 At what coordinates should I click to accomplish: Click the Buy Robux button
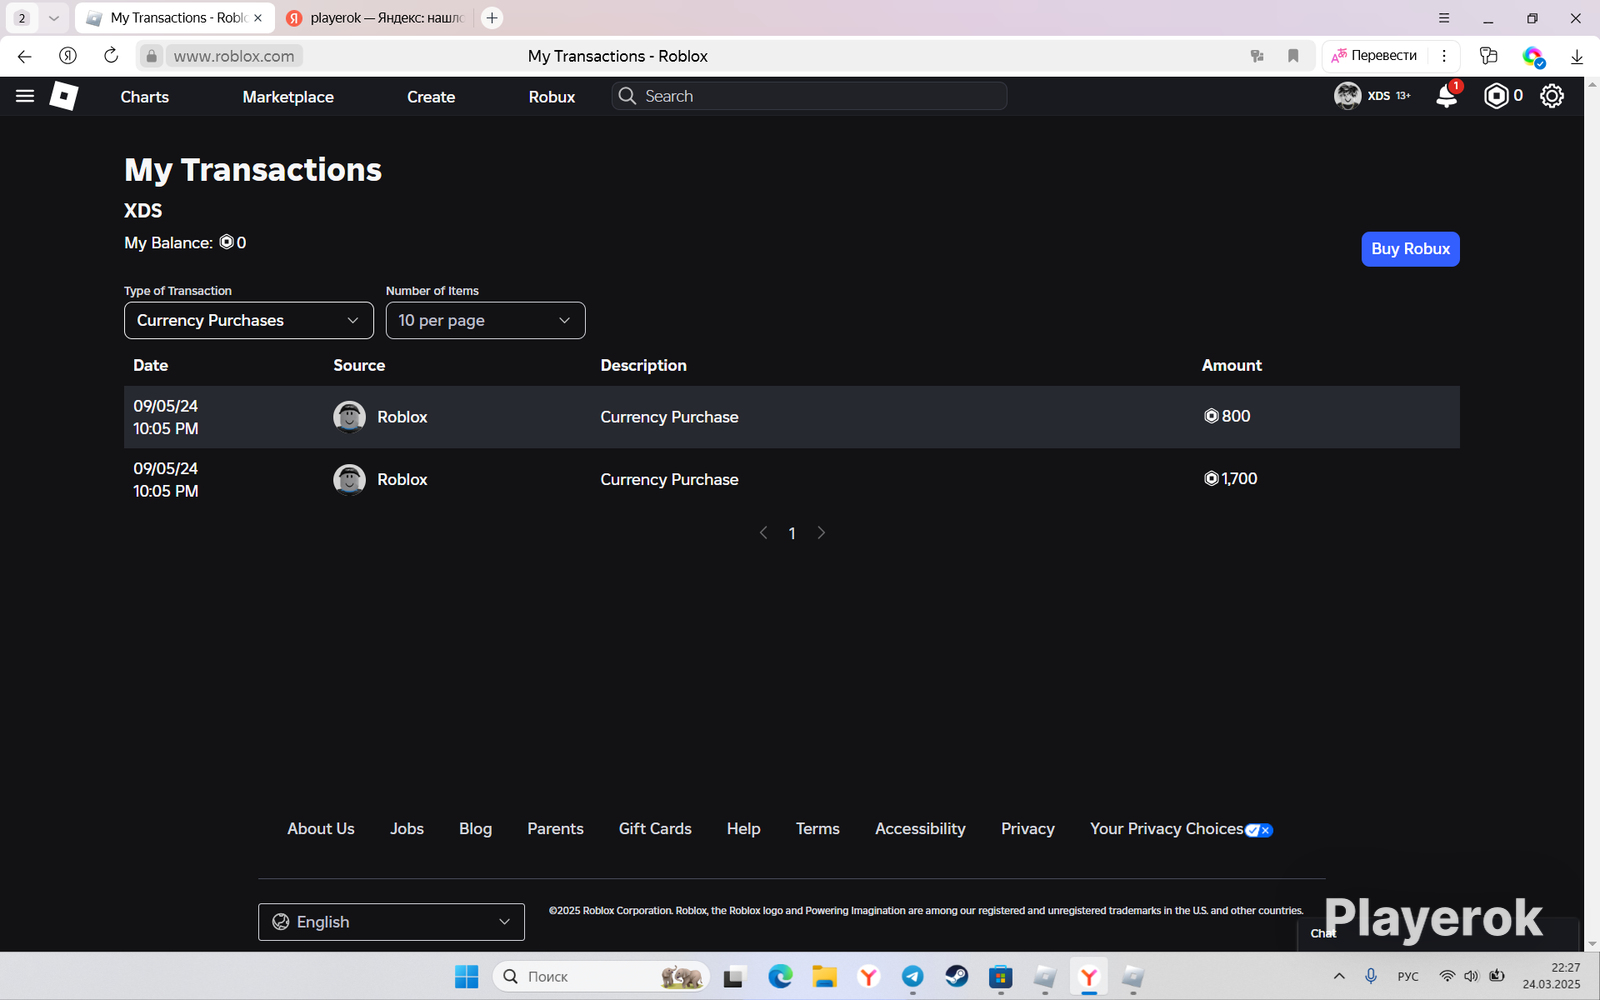(1410, 249)
